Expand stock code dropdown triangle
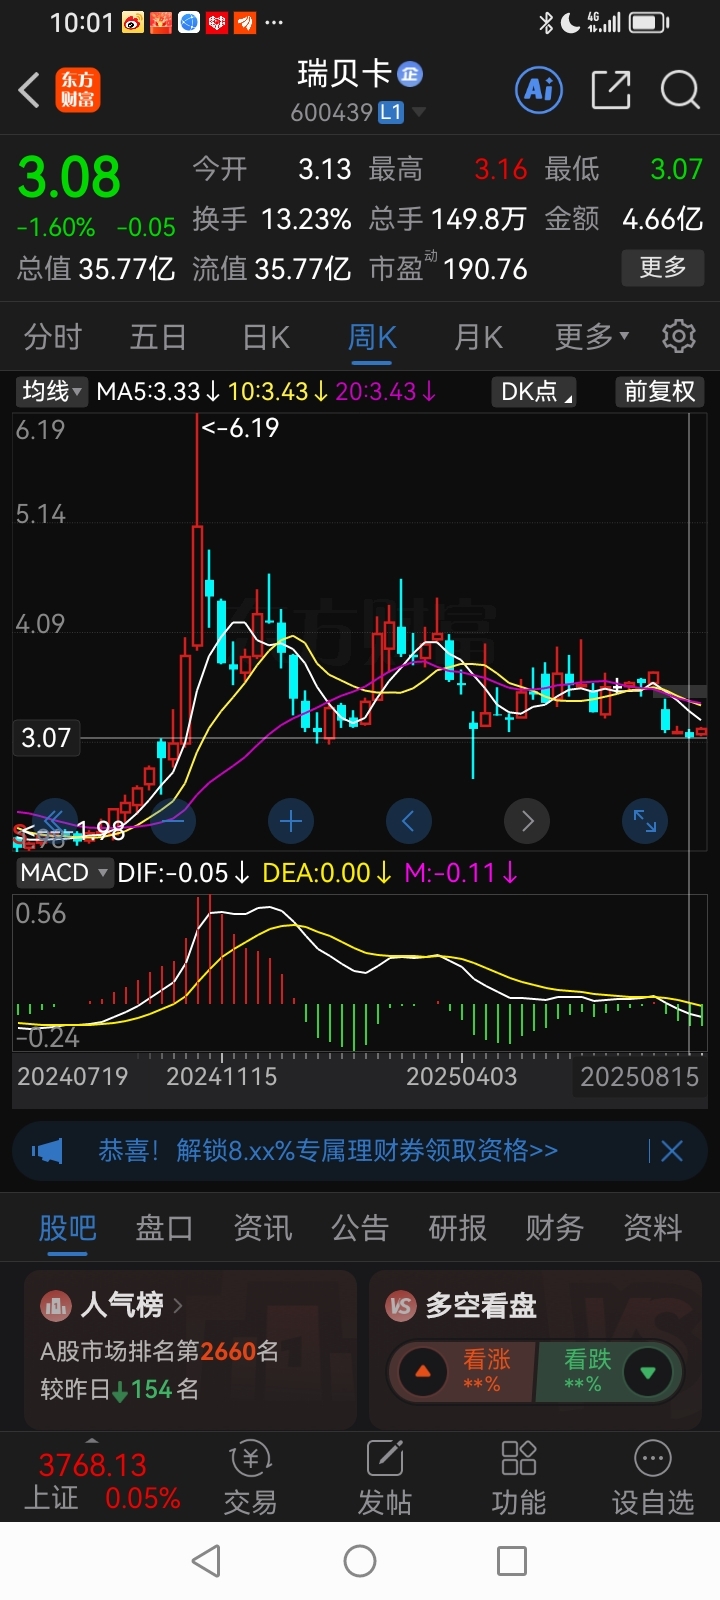This screenshot has width=720, height=1600. click(x=419, y=112)
